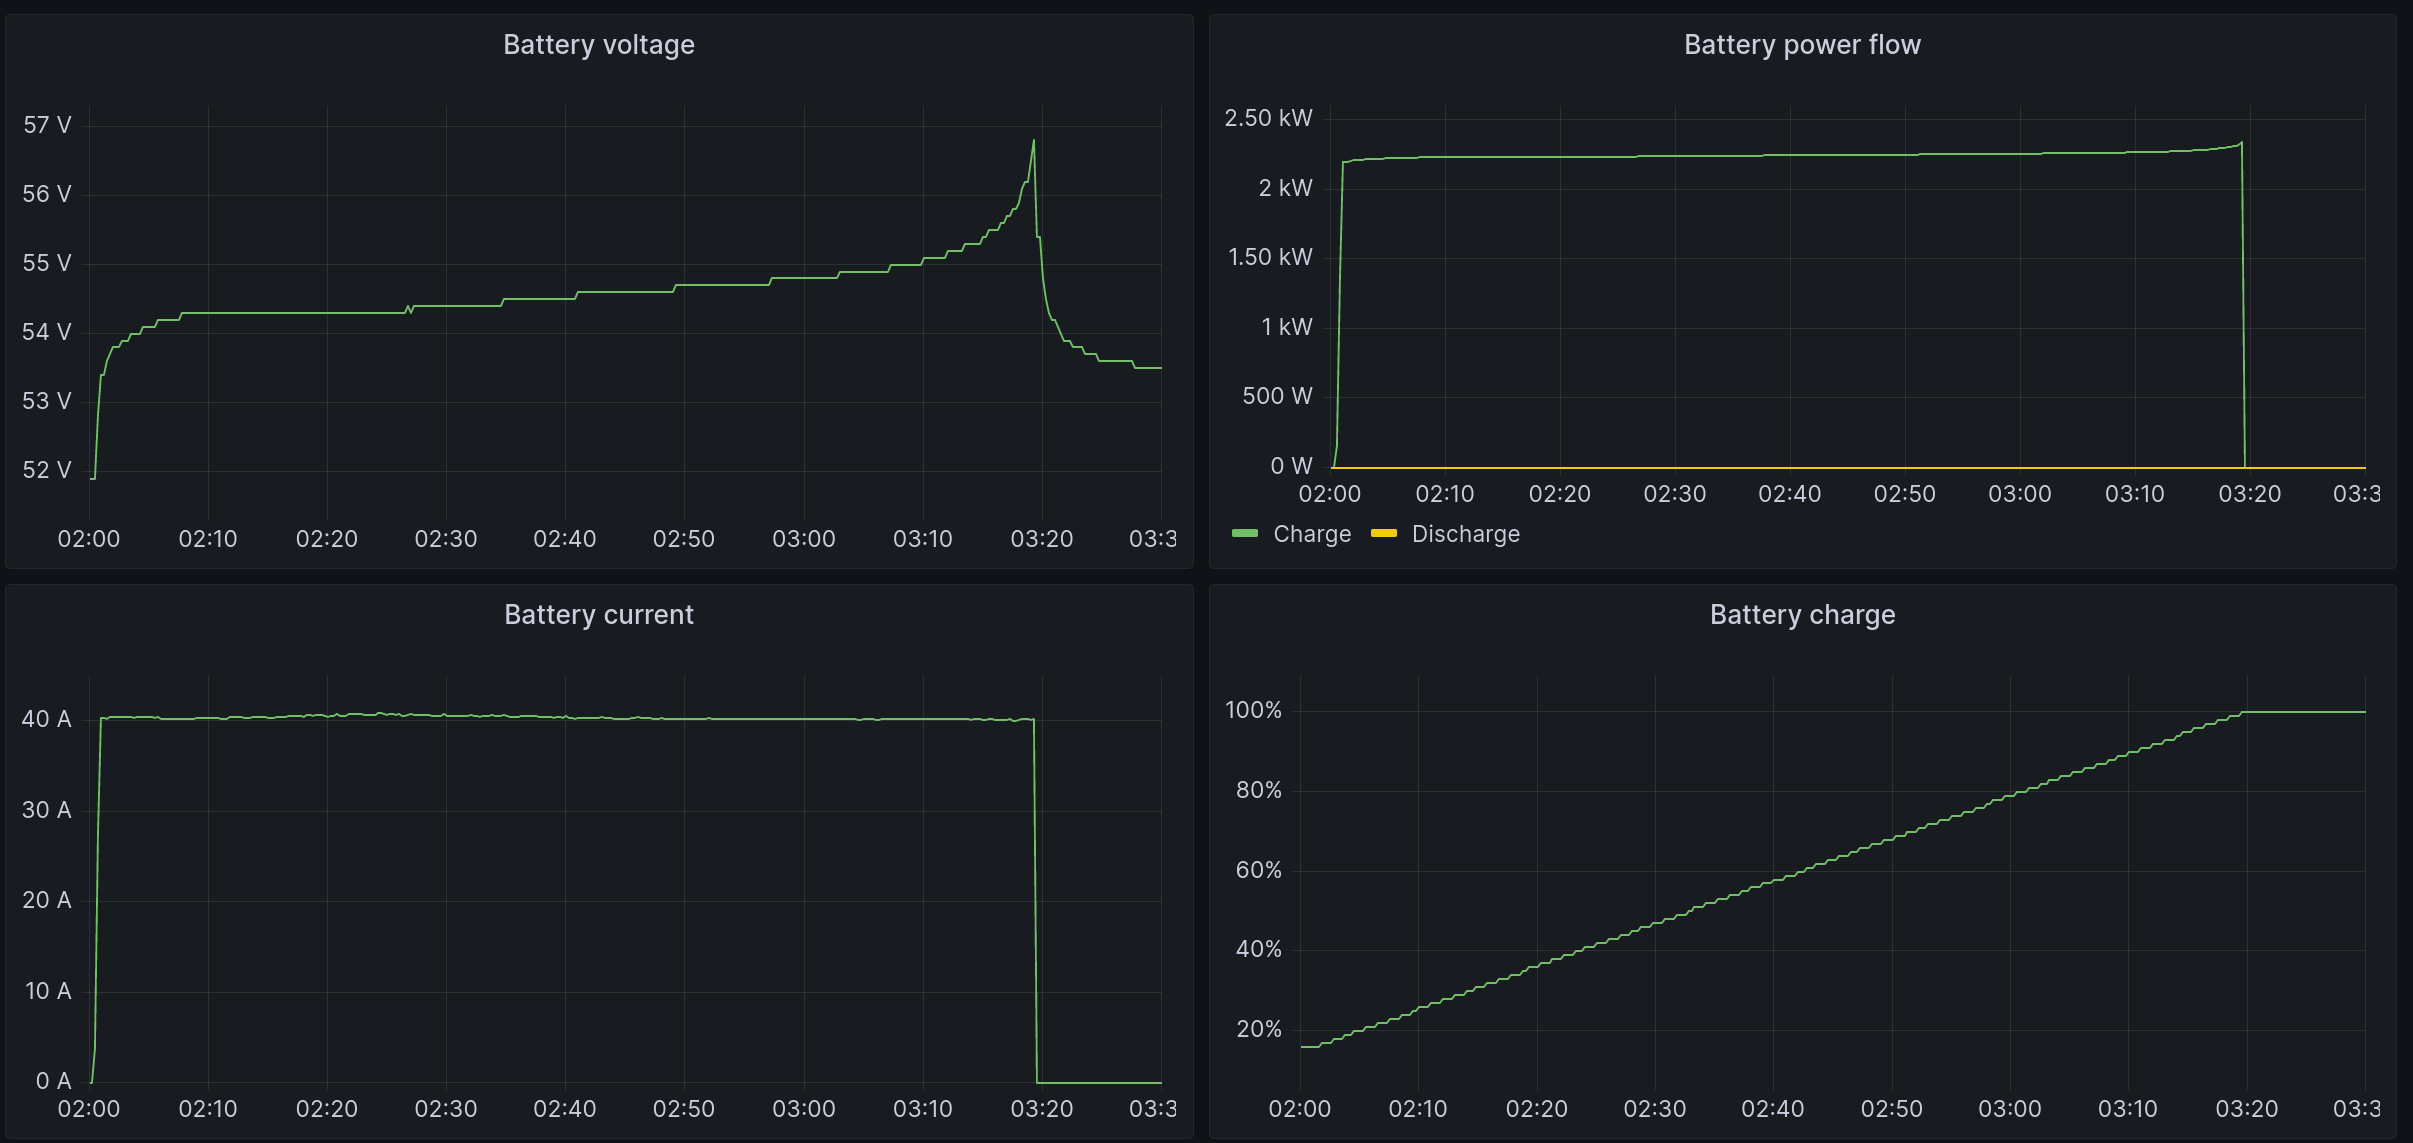This screenshot has width=2413, height=1143.
Task: Click the yellow Discharge color swatch
Action: (x=1384, y=534)
